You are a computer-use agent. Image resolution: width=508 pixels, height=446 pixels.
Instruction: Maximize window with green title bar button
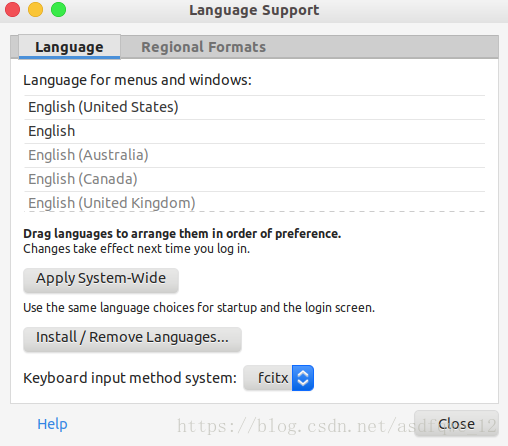coord(58,9)
